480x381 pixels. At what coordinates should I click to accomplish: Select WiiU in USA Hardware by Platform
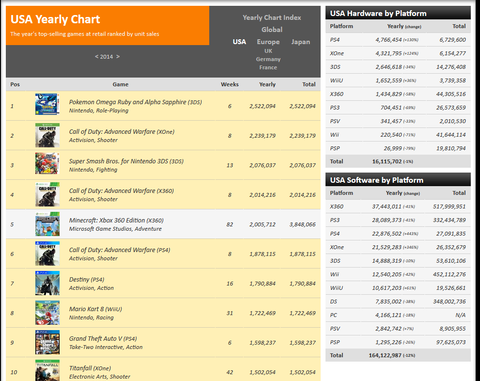(336, 81)
